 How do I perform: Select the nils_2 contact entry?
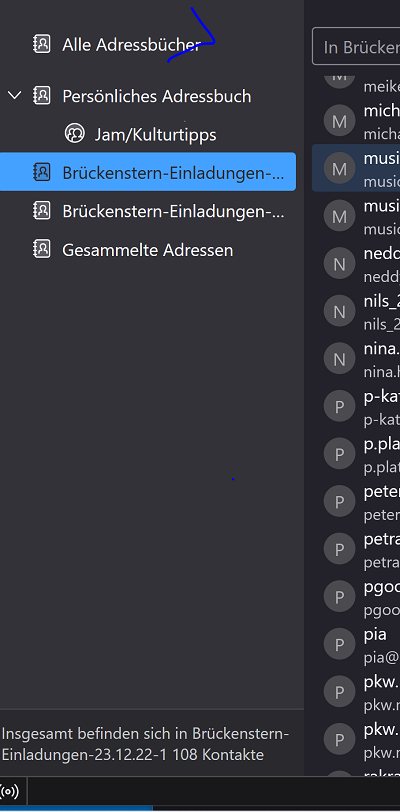pyautogui.click(x=356, y=312)
